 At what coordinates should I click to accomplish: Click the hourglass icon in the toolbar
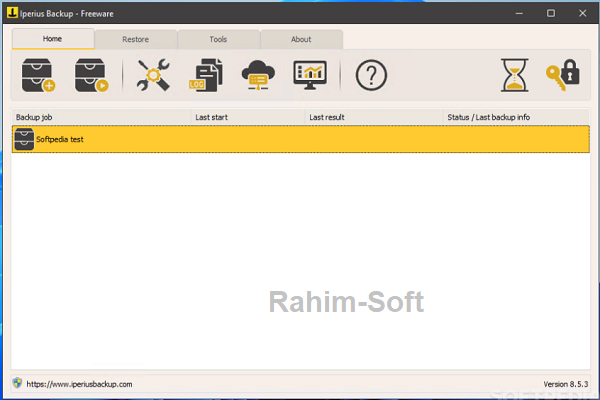[x=515, y=75]
